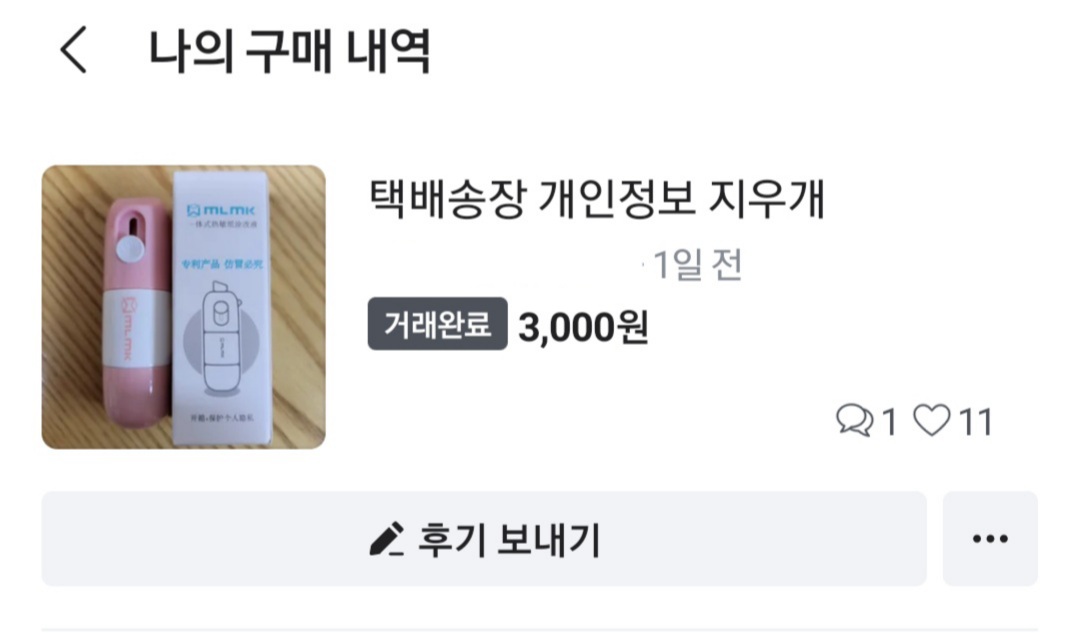Click the blue MLMK logo on box

(x=222, y=210)
